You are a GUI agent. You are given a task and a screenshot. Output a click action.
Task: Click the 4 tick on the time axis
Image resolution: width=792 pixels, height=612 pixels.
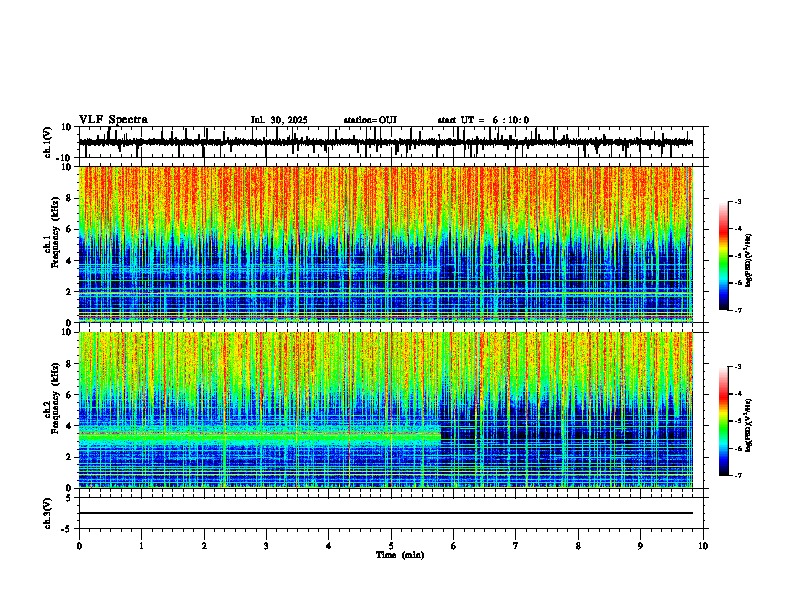tap(329, 546)
